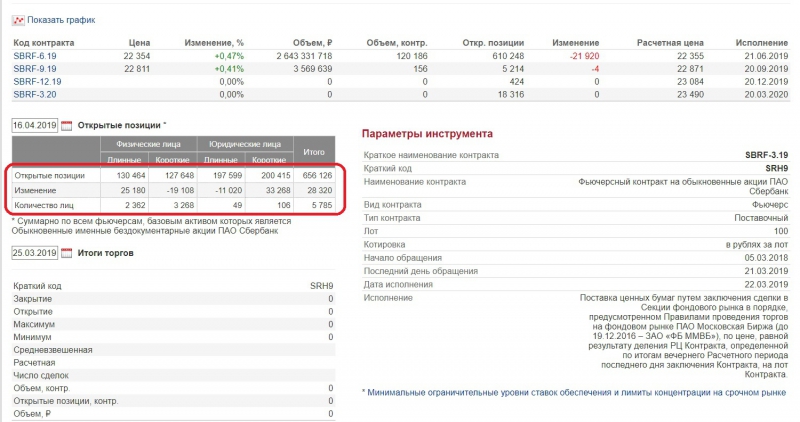The image size is (800, 422).
Task: Click the Параметры инструмента heading
Action: (x=428, y=134)
